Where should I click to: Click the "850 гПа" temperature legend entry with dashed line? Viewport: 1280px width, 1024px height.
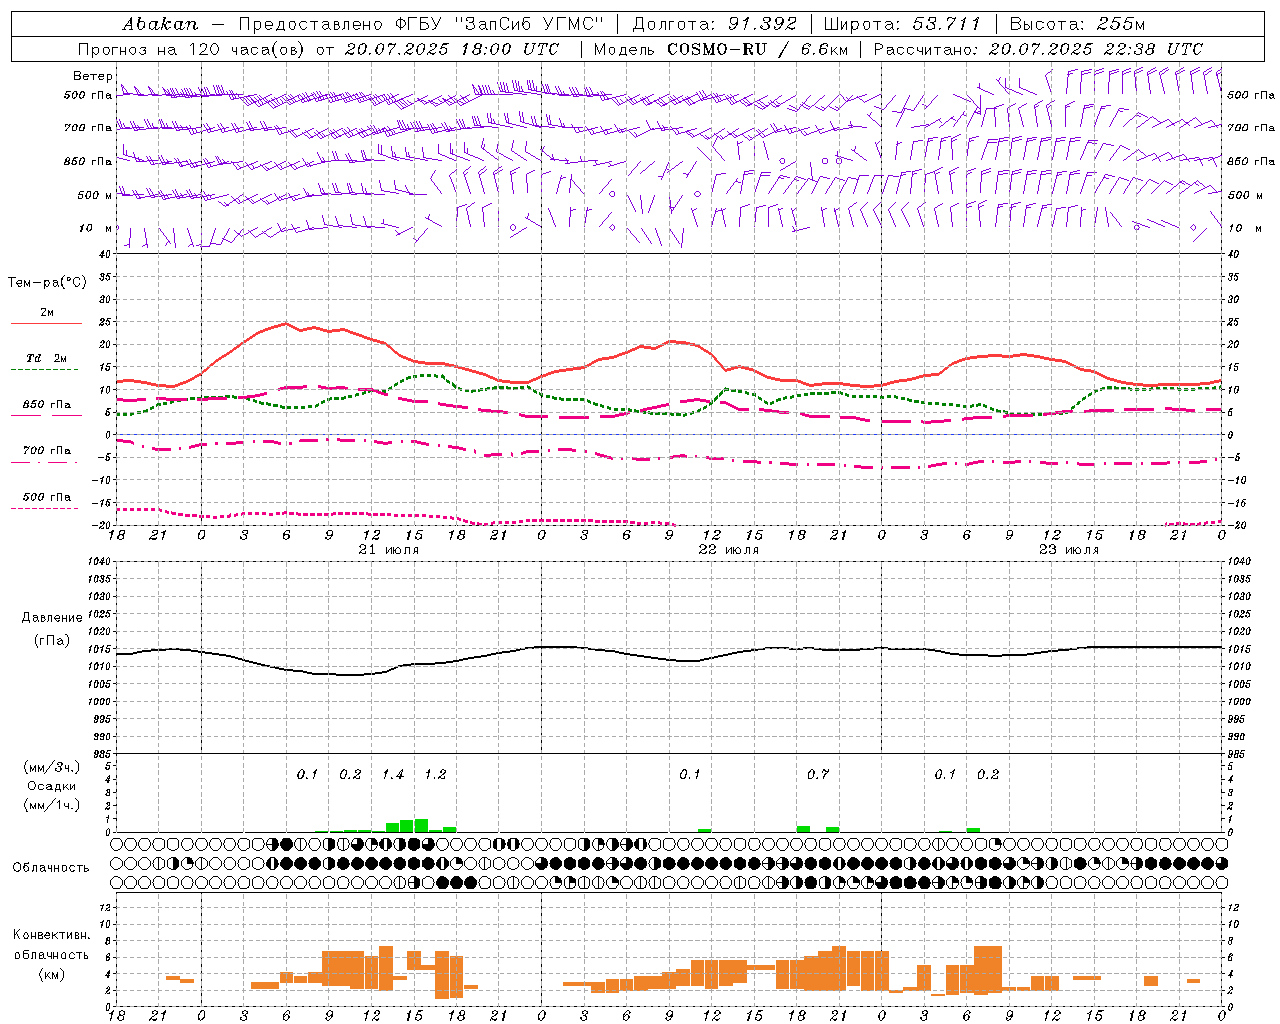click(47, 405)
